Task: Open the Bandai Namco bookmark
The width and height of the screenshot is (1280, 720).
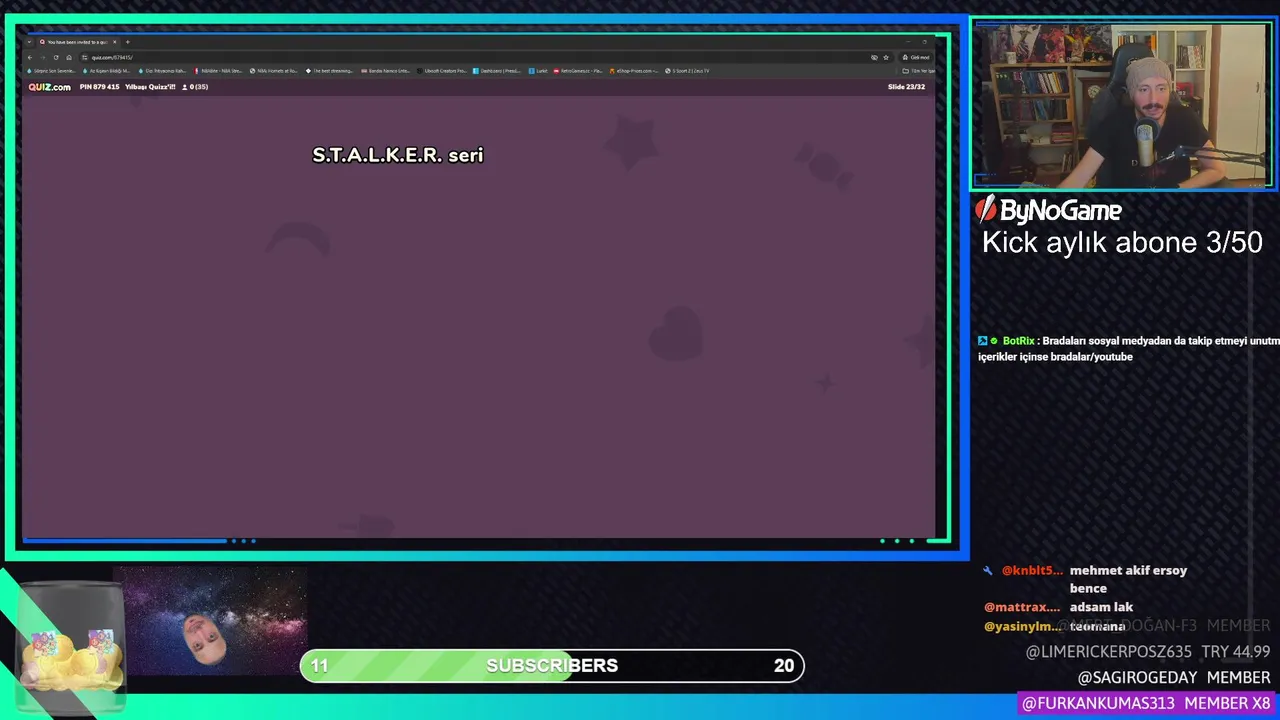Action: coord(385,71)
